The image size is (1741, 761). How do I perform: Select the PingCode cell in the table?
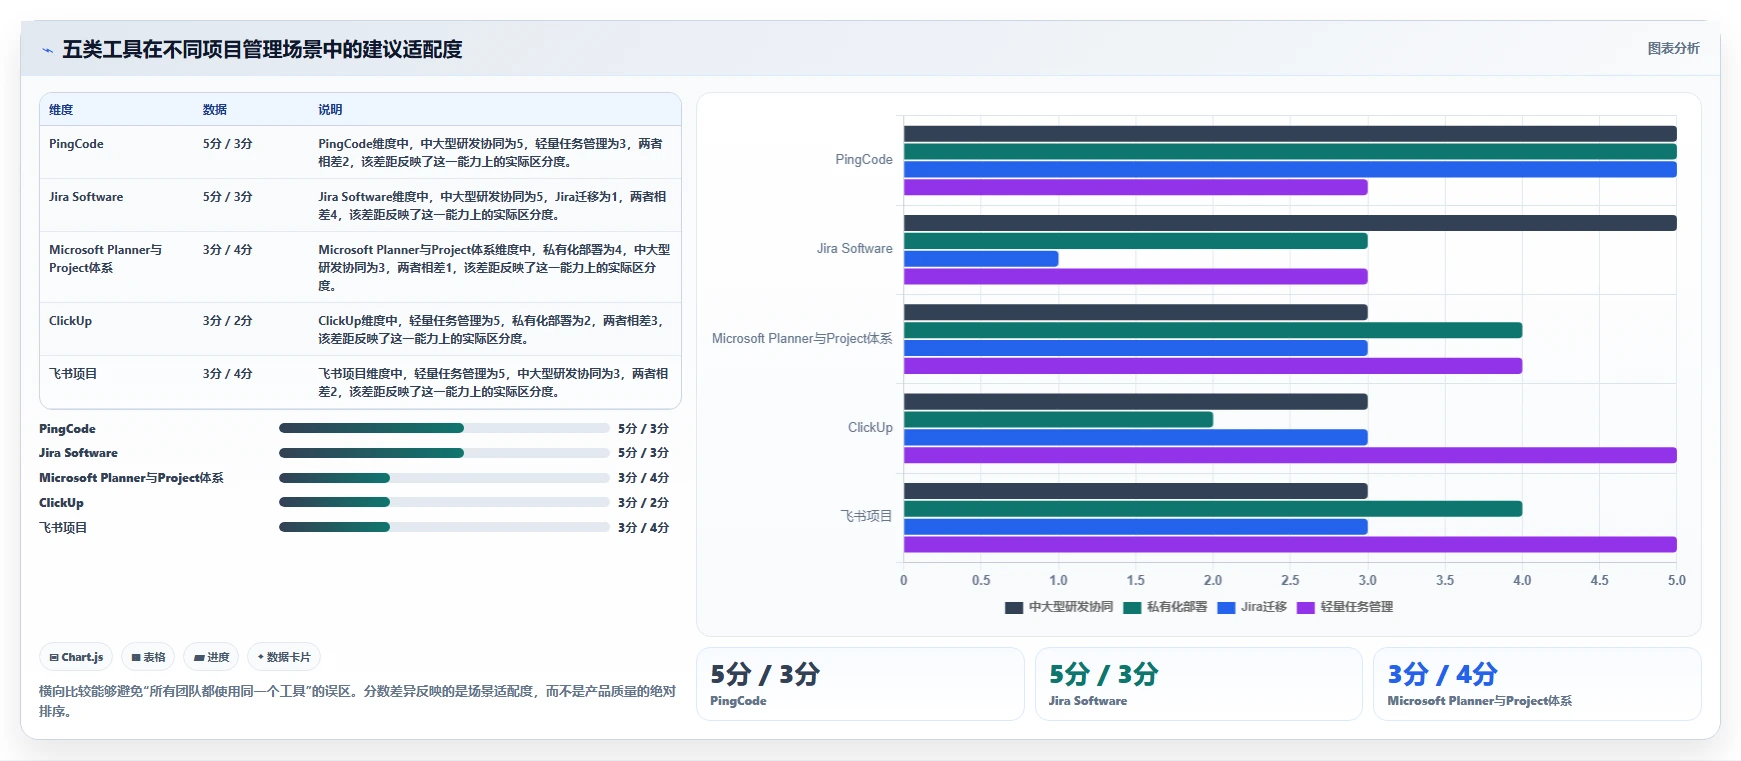76,144
